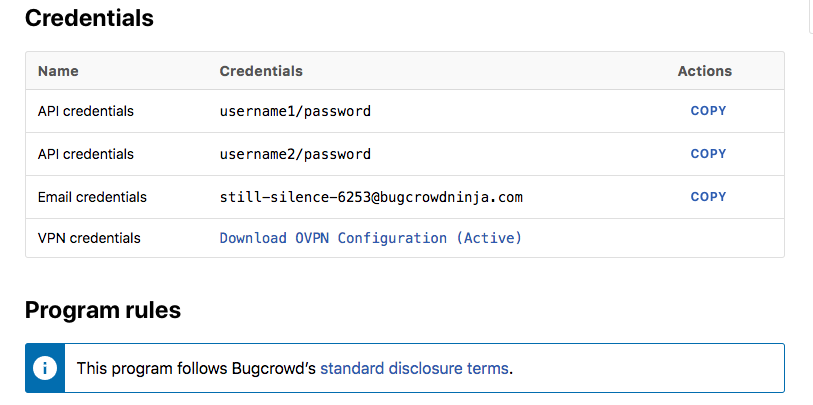Click the Actions column header
The image size is (813, 405).
point(705,71)
